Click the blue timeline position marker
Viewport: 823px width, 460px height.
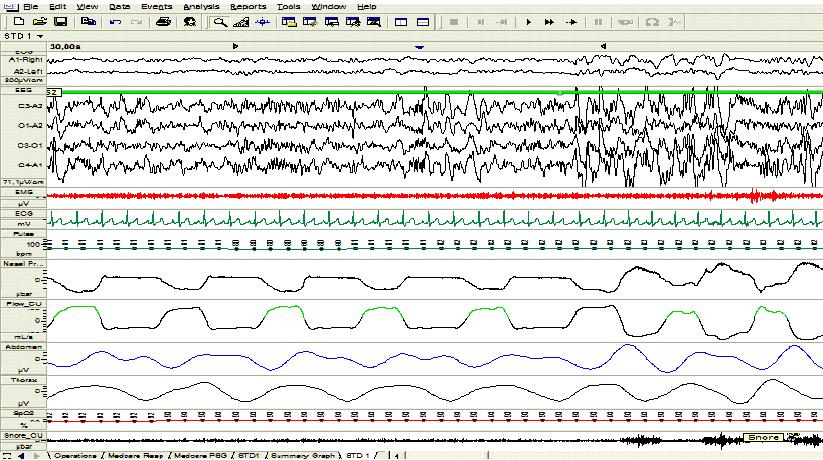coord(419,47)
